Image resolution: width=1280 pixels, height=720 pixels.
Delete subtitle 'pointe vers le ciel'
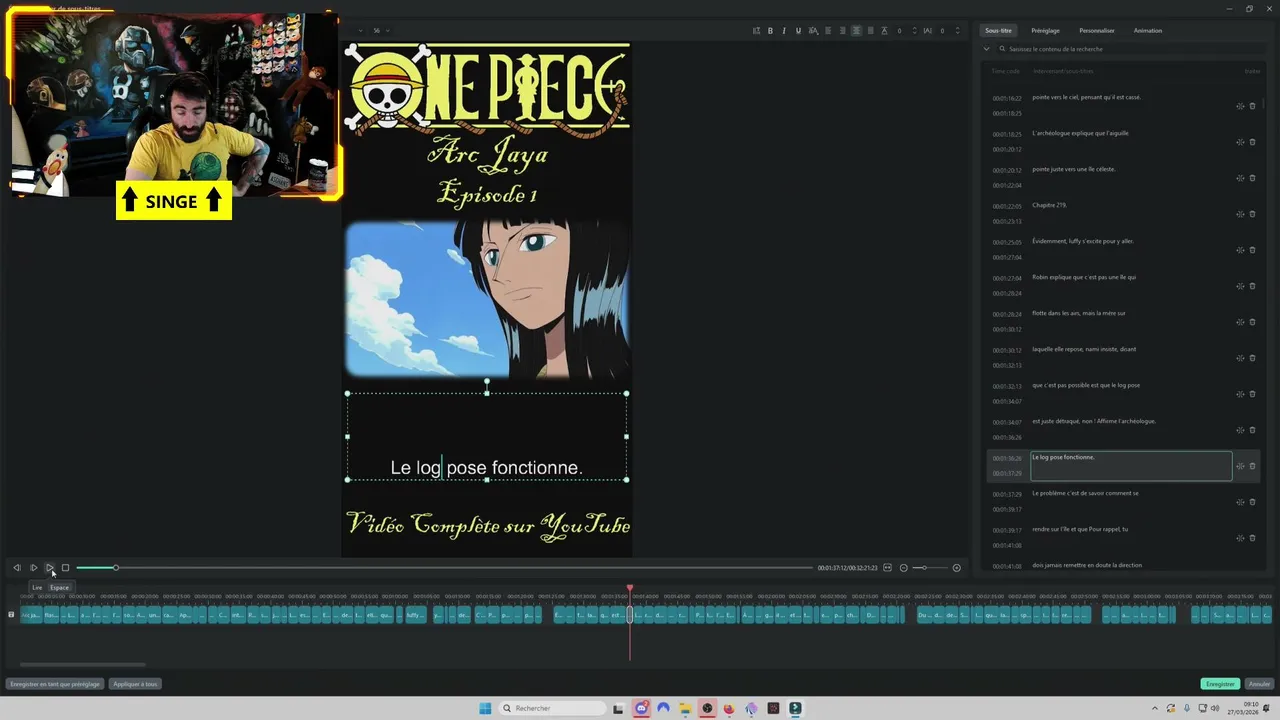(1252, 106)
